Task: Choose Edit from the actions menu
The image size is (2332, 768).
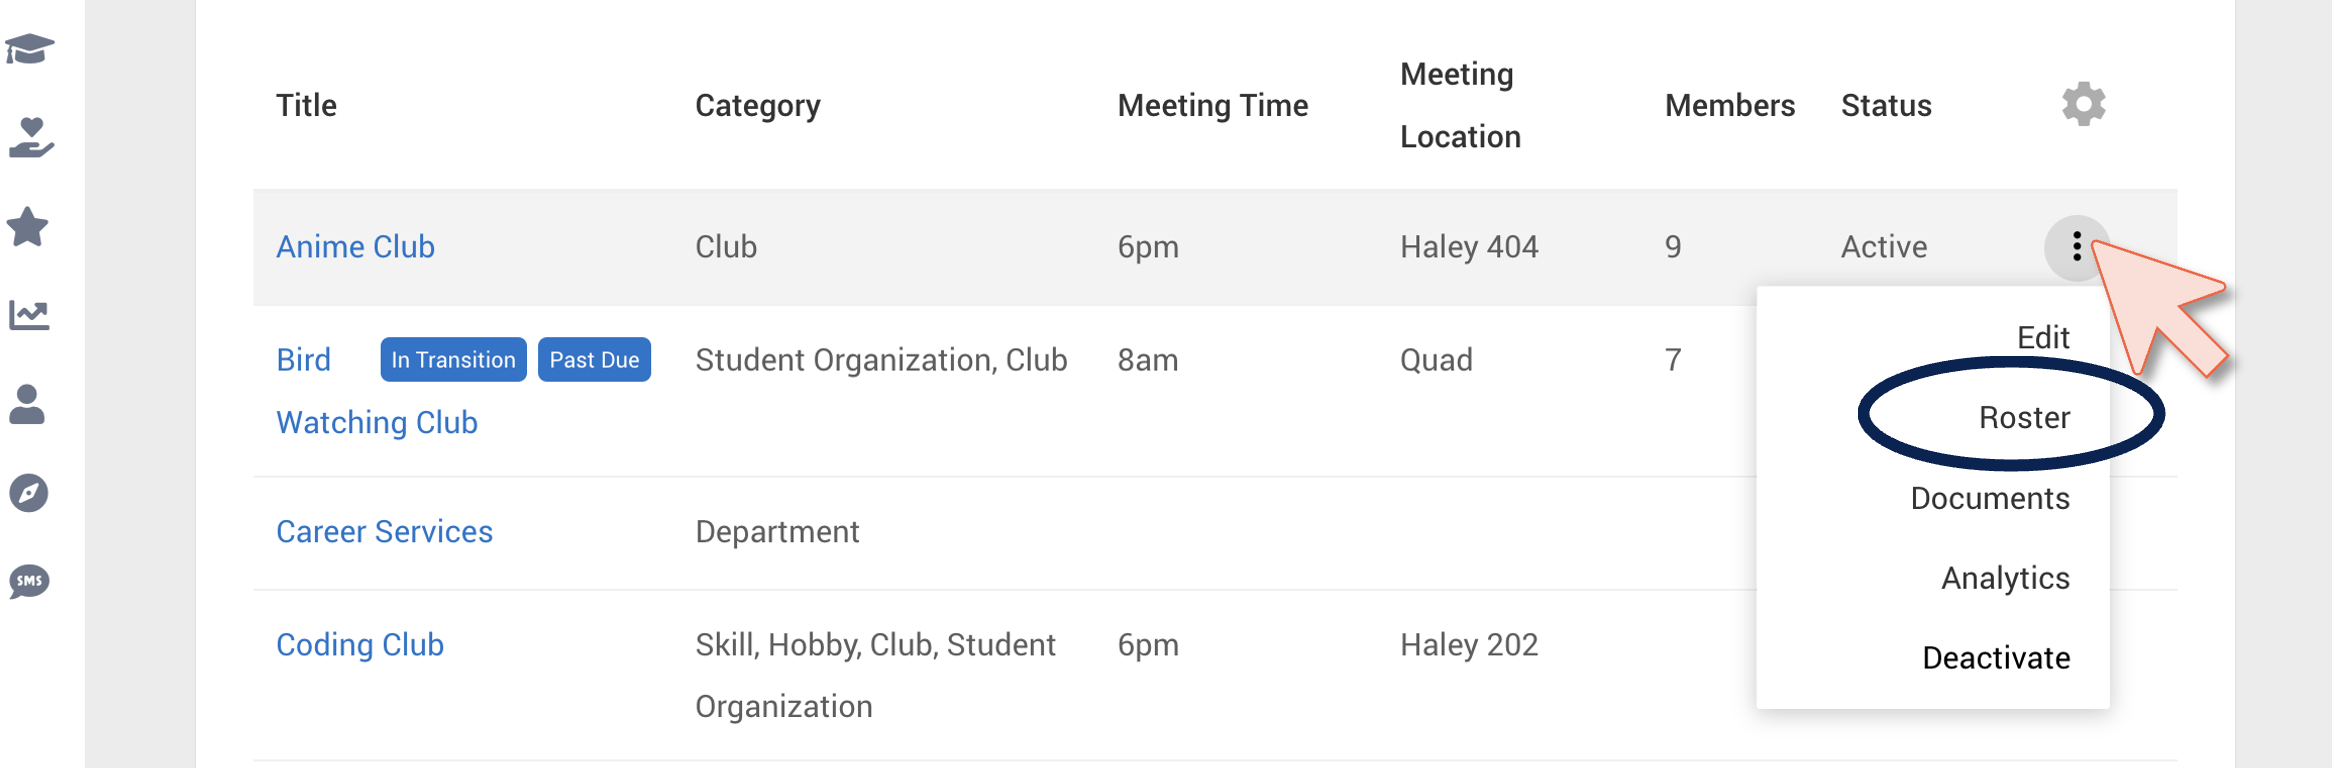Action: [x=2043, y=337]
